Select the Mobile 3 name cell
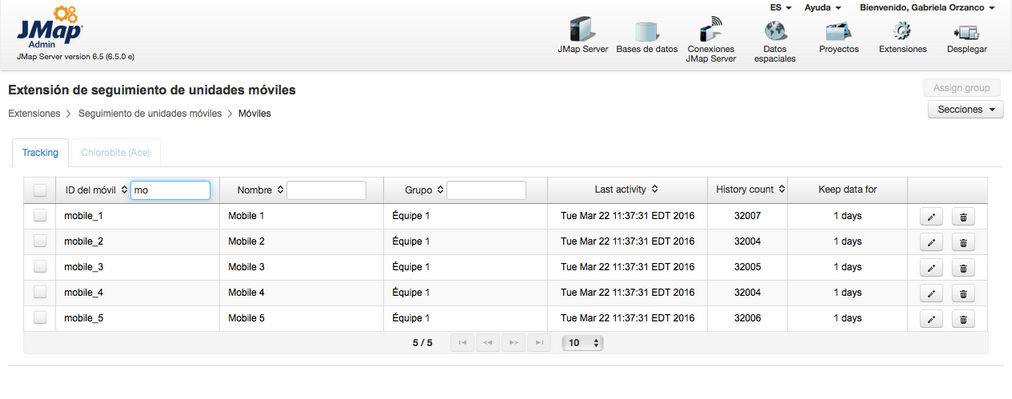 point(301,267)
